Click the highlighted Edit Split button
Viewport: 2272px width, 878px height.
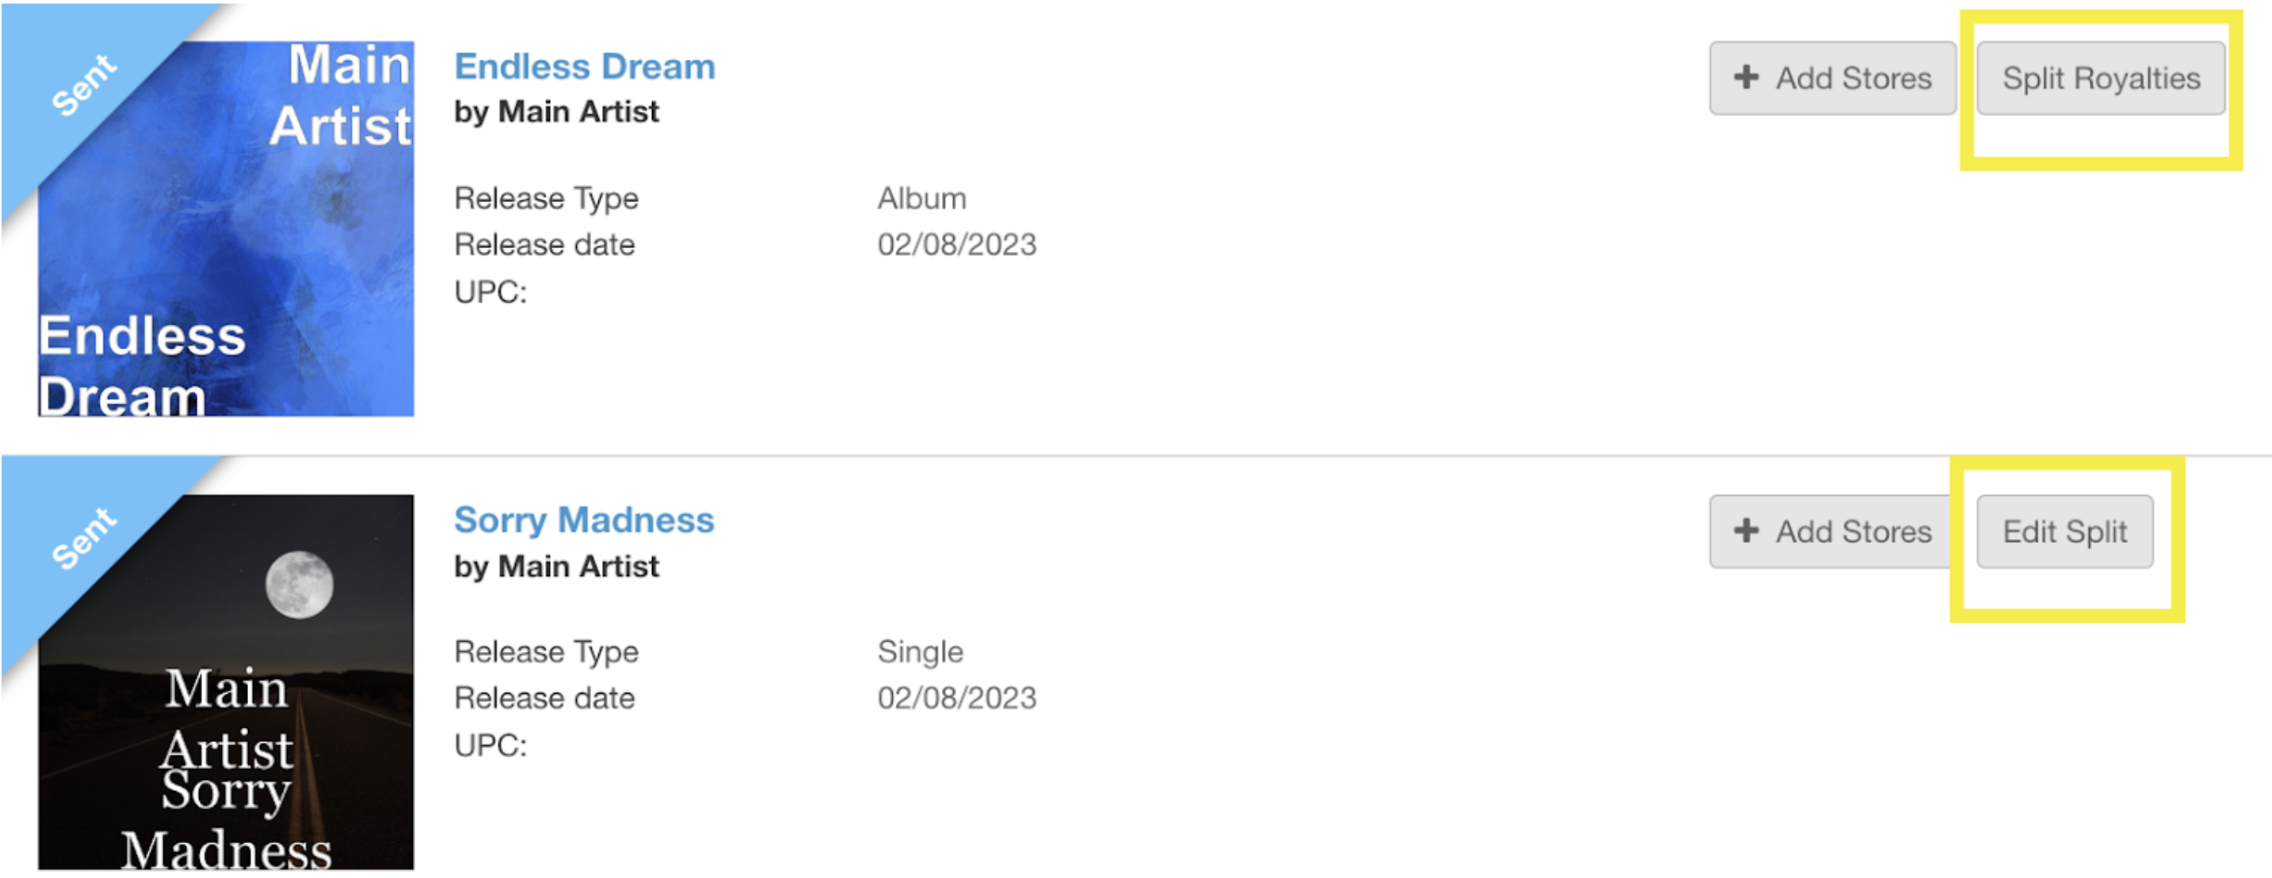point(2064,531)
